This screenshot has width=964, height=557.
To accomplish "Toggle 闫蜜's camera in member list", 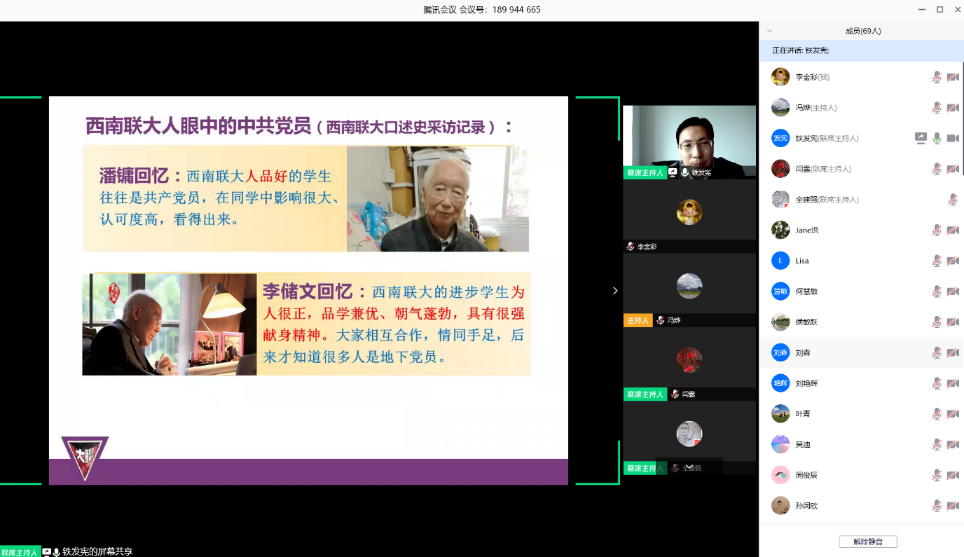I will [x=953, y=169].
